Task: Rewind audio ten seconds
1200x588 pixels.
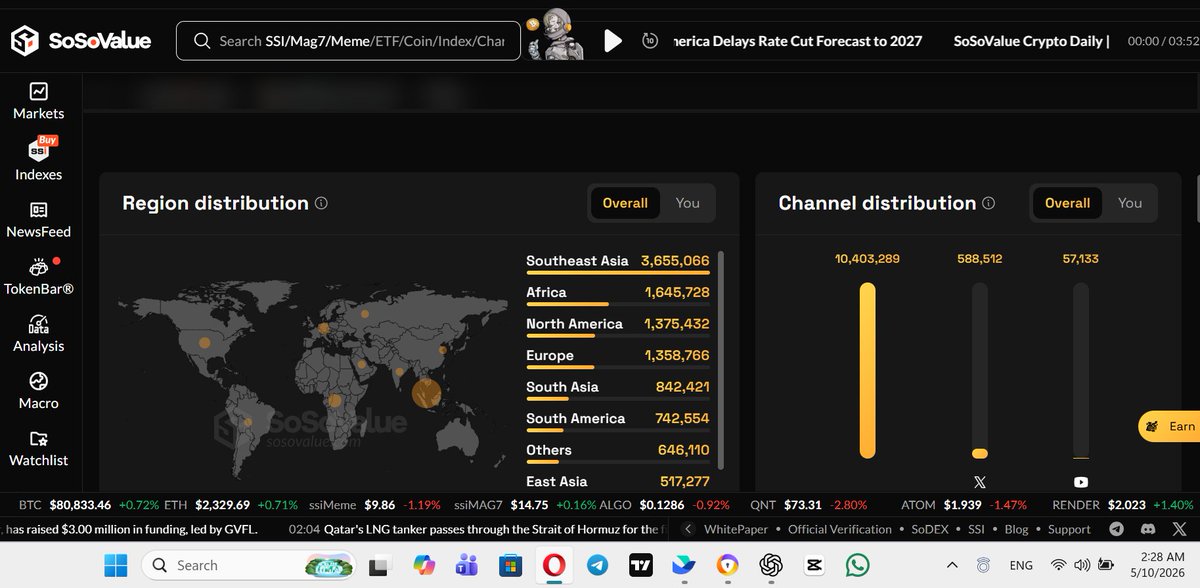Action: (x=650, y=41)
